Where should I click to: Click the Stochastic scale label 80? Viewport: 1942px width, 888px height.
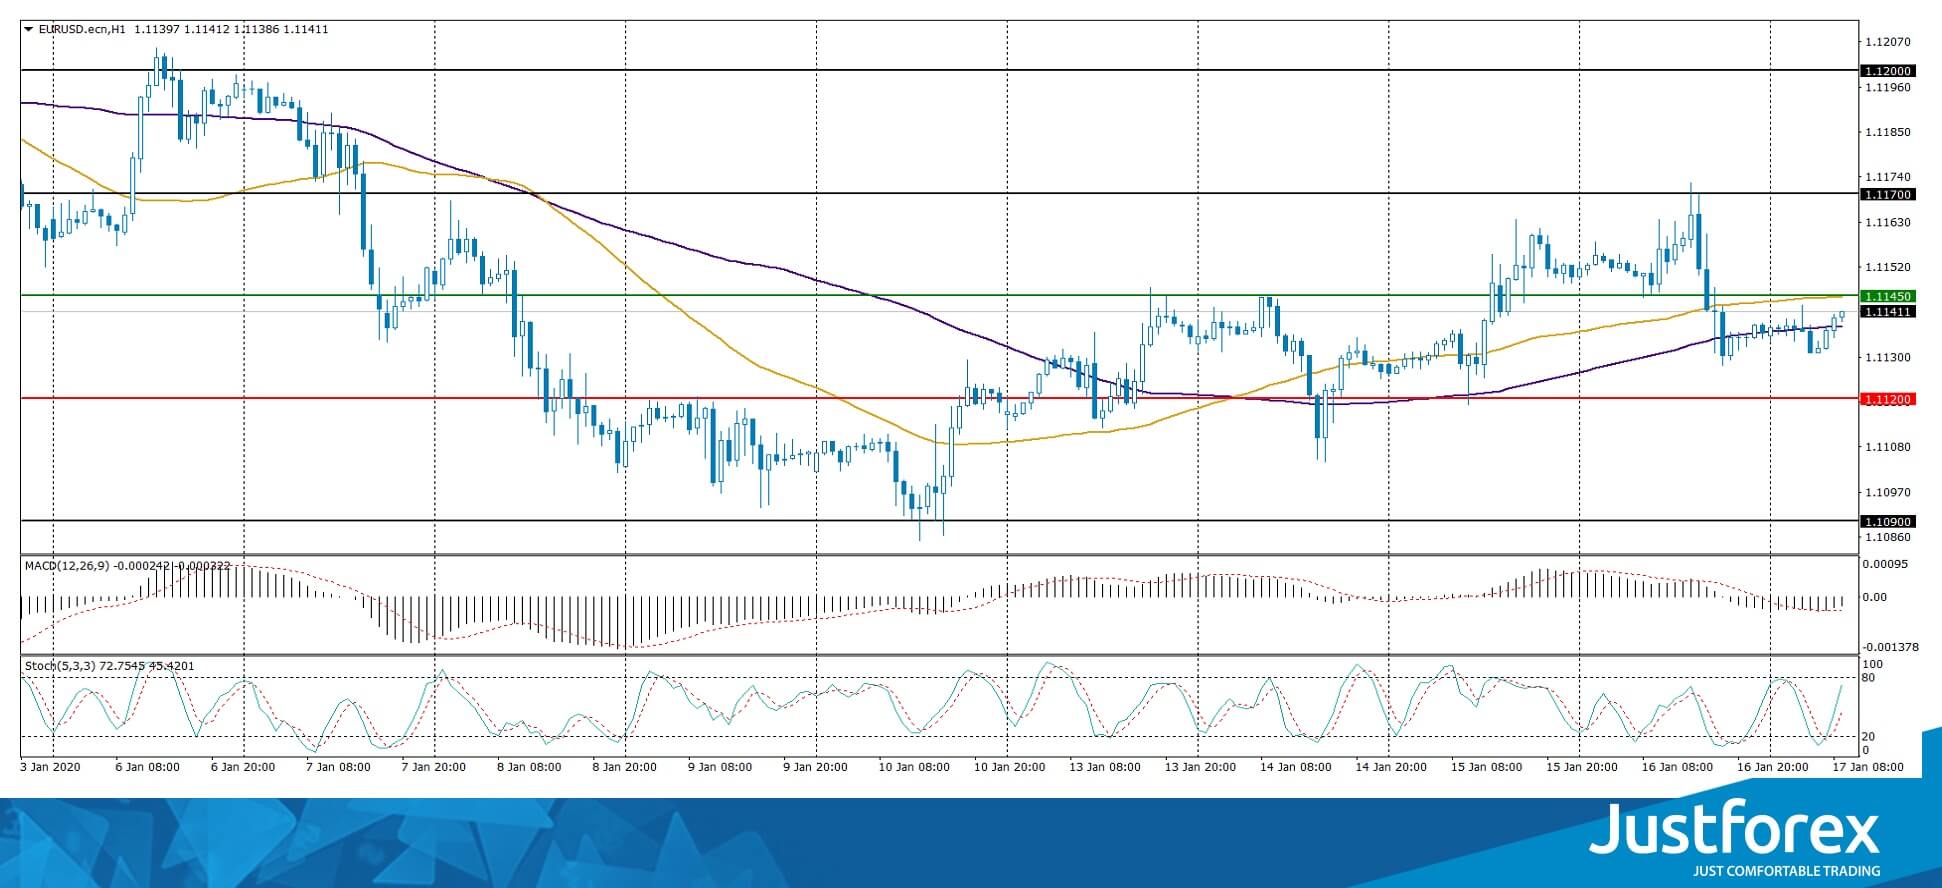1869,678
